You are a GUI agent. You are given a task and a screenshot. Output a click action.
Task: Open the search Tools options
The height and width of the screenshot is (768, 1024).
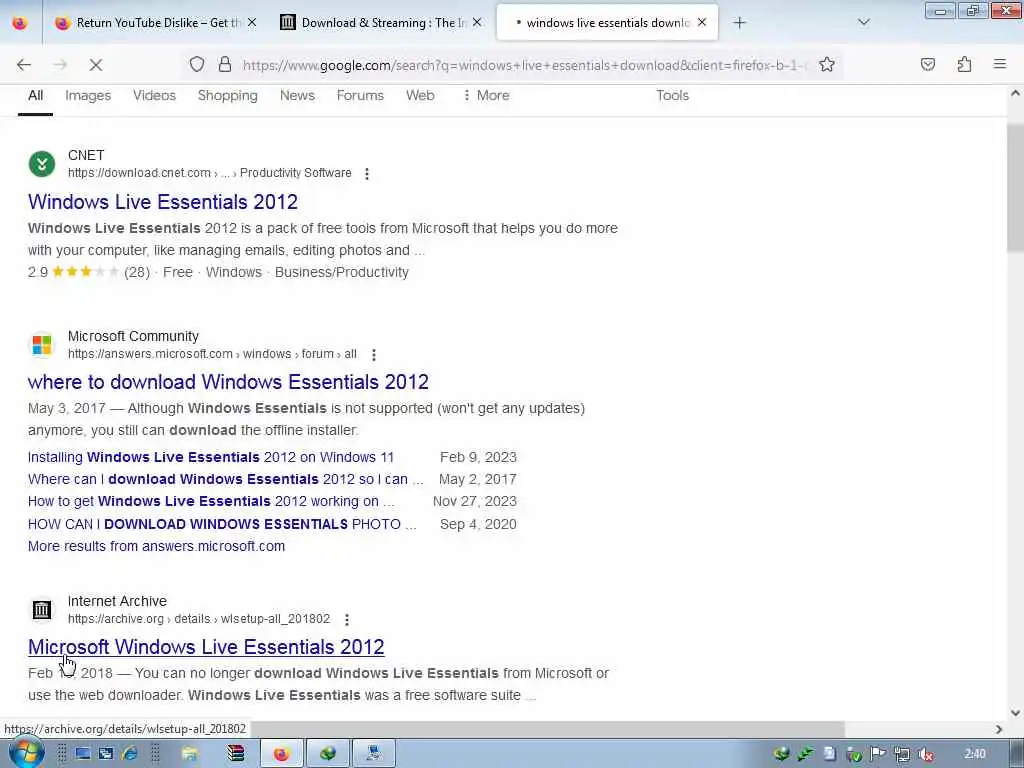coord(672,95)
